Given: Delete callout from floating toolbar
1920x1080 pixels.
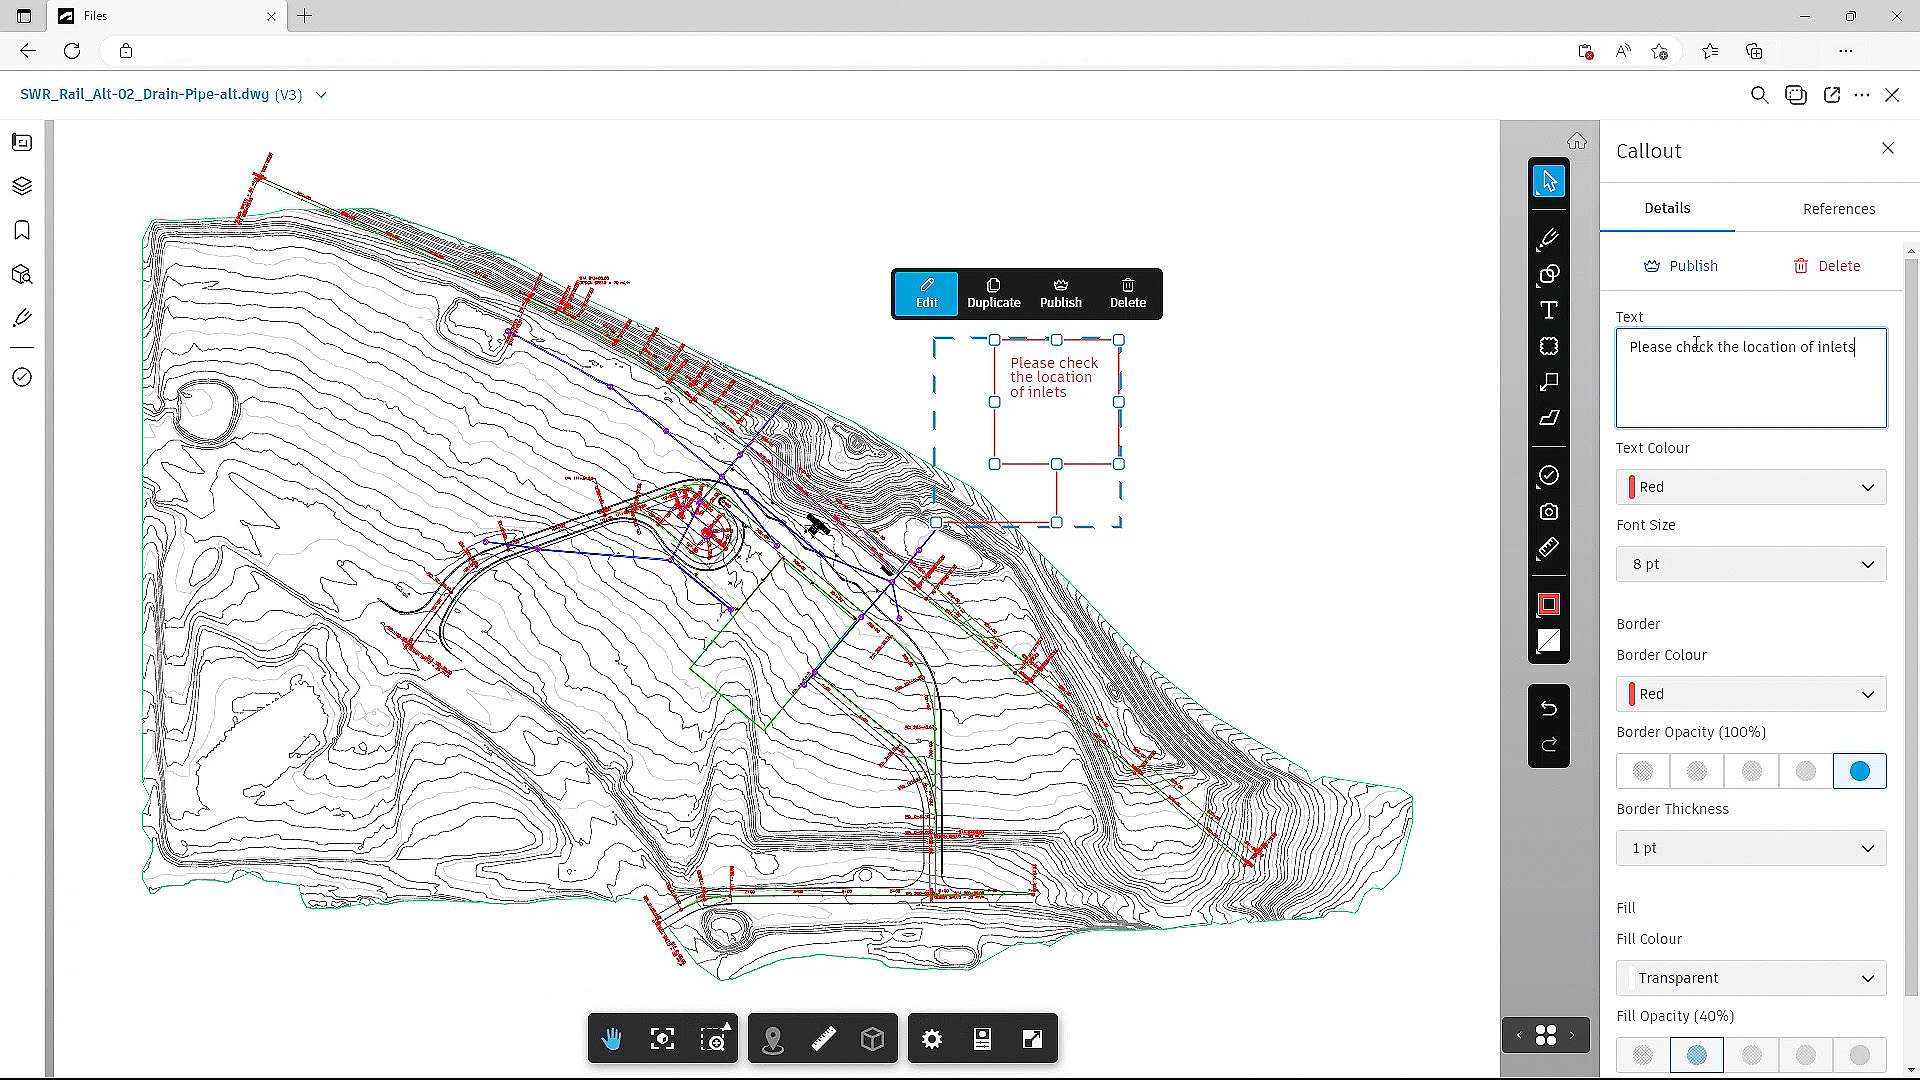Looking at the screenshot, I should (1128, 294).
